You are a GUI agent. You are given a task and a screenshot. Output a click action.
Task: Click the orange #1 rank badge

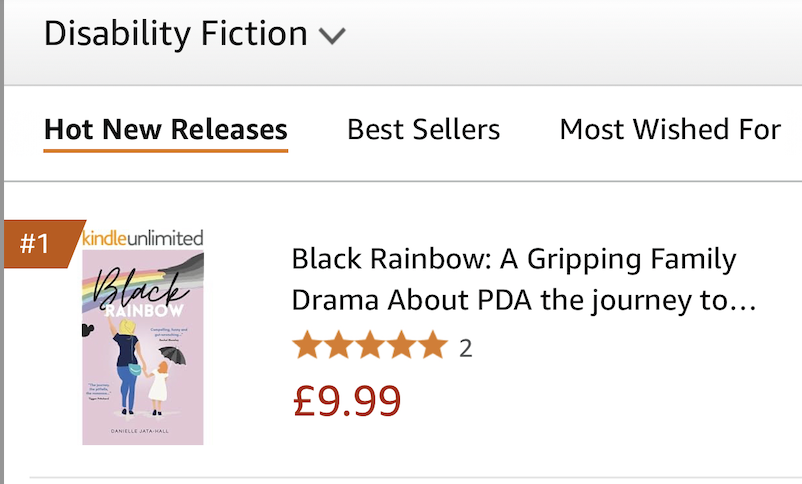pos(36,244)
